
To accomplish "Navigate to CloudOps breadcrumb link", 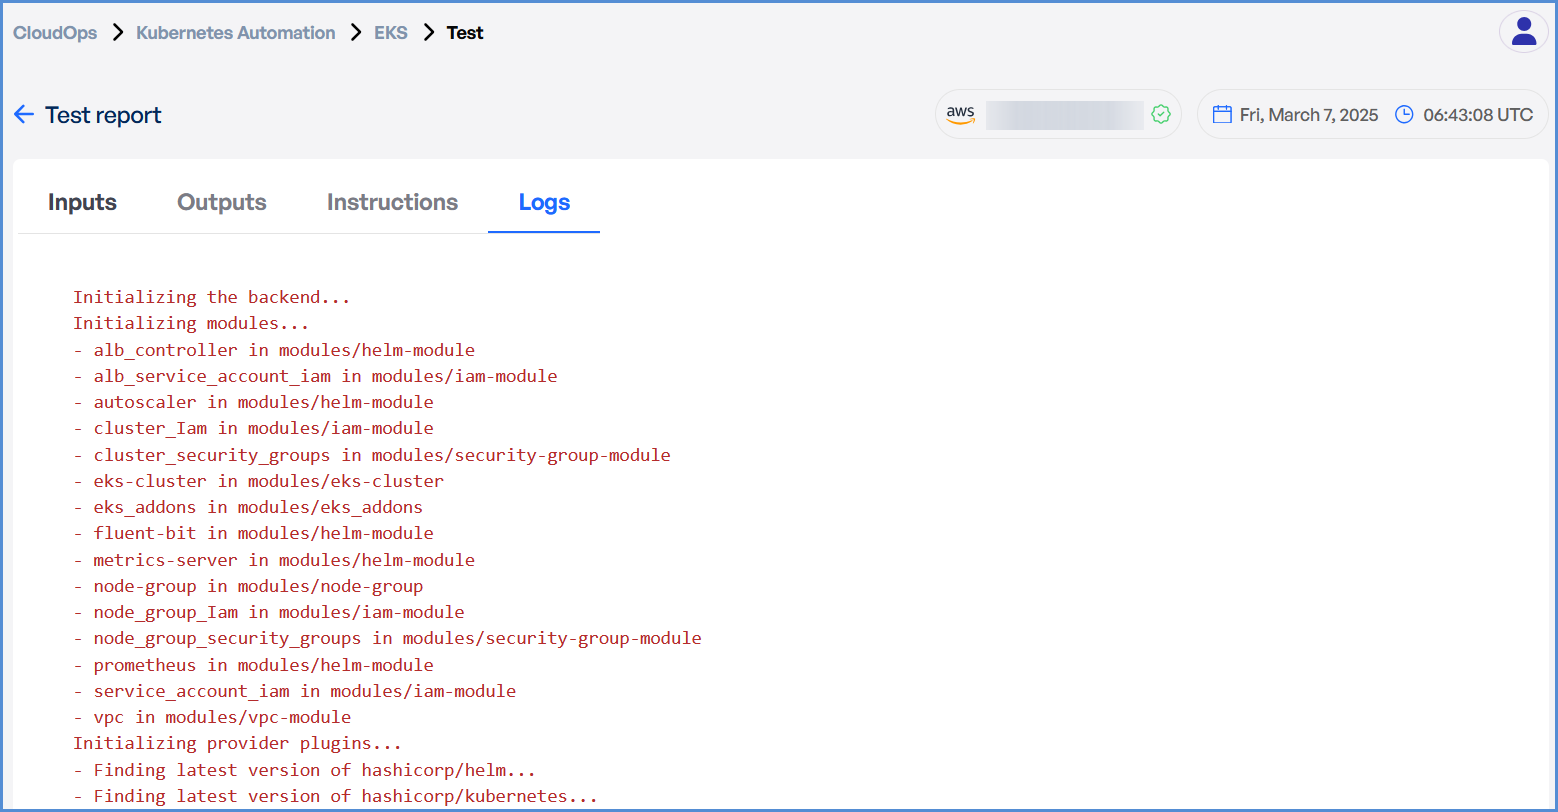I will (x=55, y=33).
